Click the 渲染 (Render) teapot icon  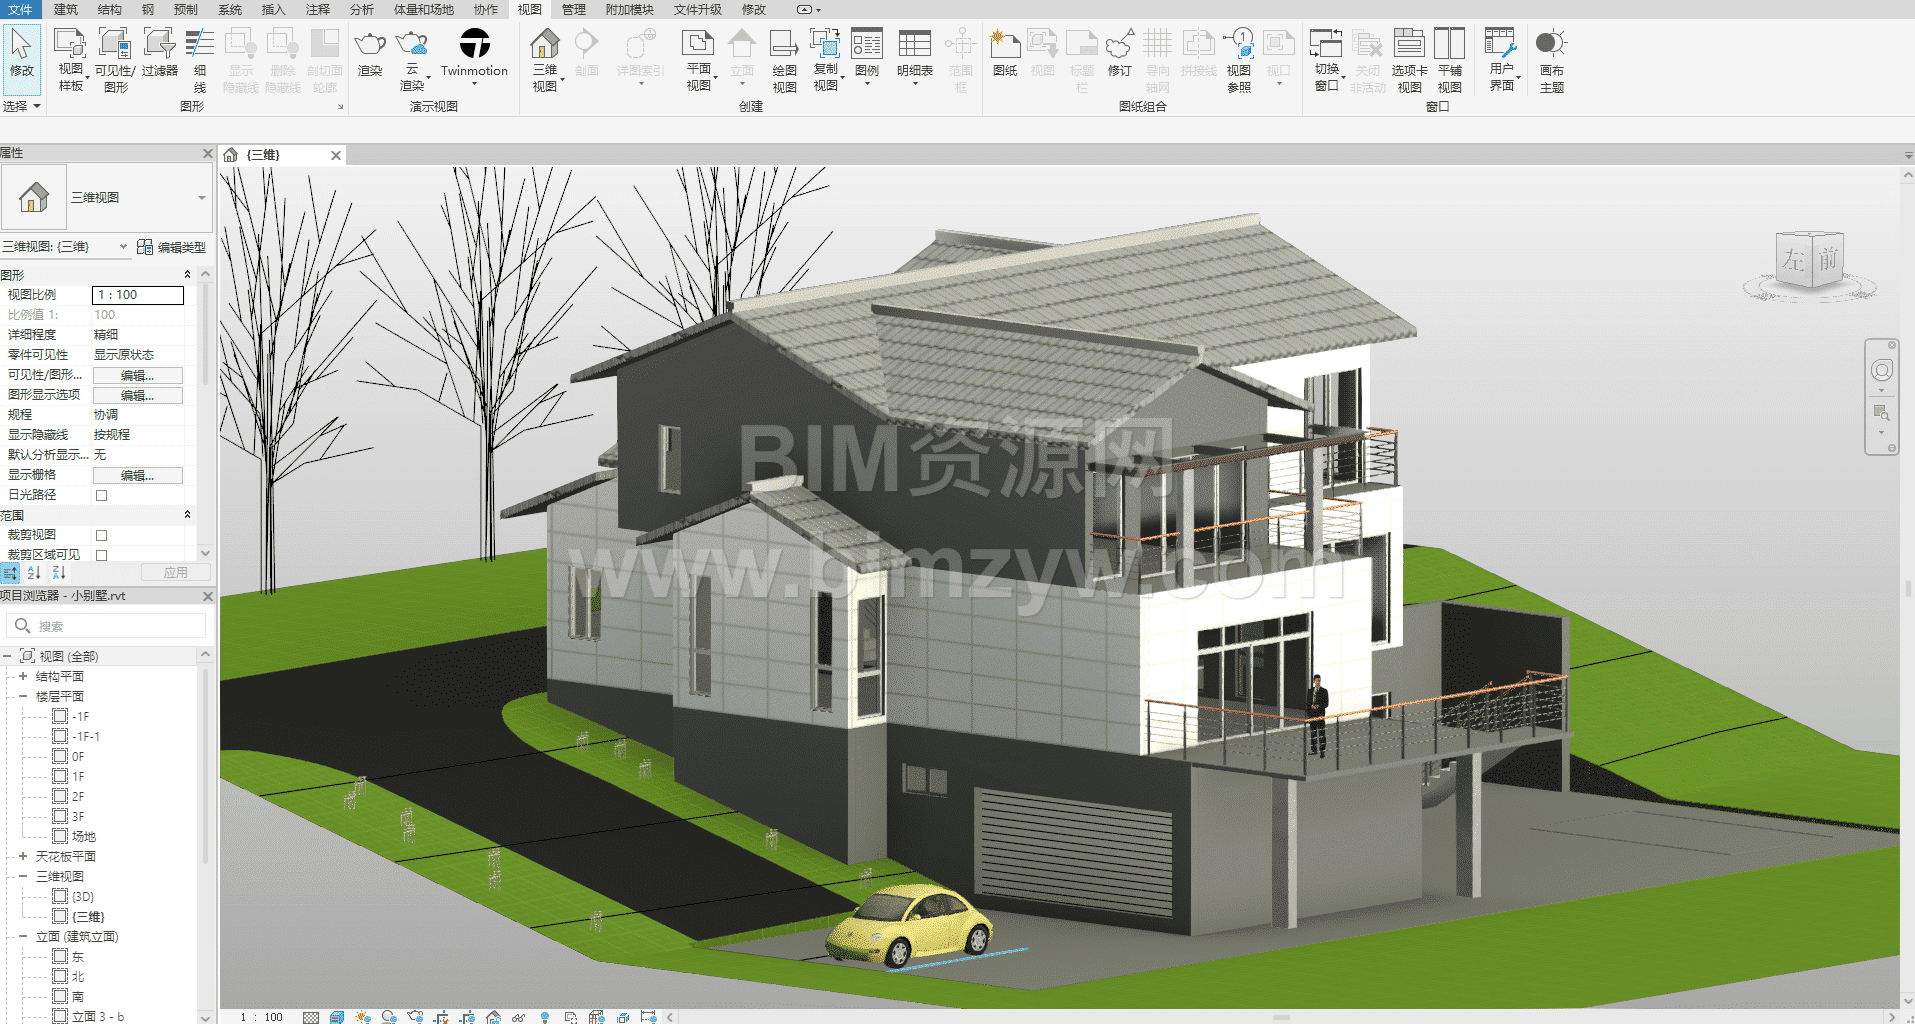pos(370,45)
